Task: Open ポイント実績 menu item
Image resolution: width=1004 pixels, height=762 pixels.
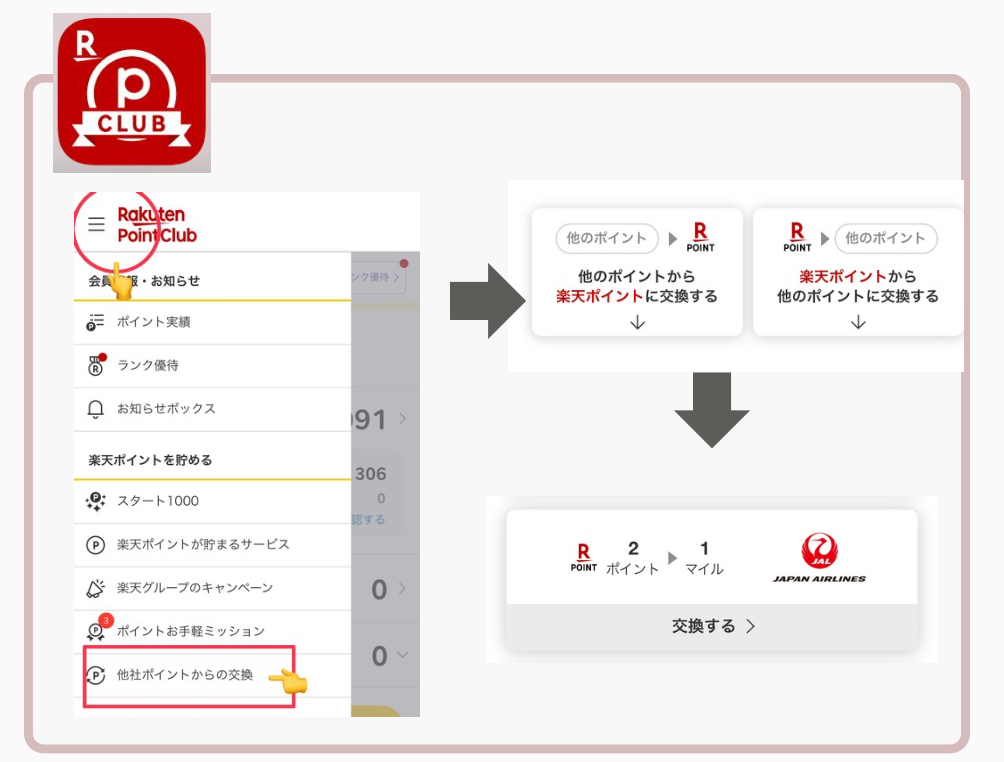Action: pyautogui.click(x=213, y=322)
